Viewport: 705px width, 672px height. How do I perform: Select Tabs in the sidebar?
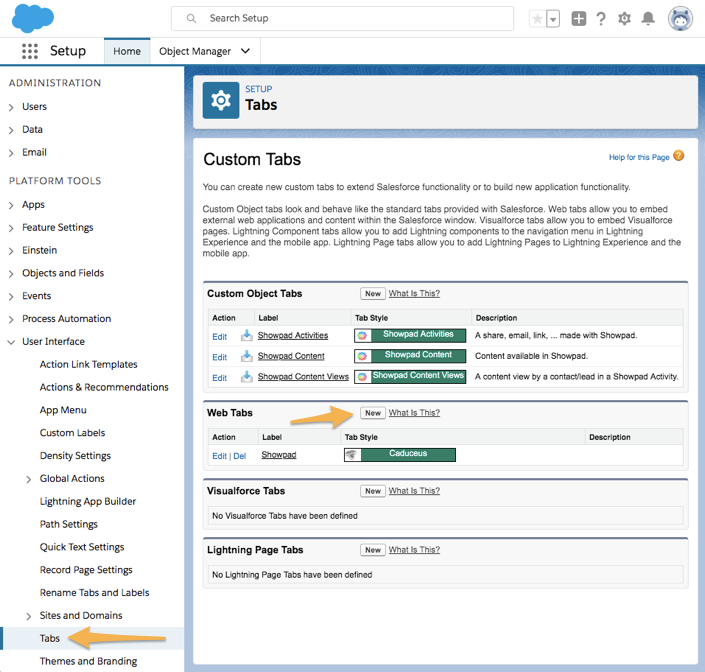click(50, 638)
